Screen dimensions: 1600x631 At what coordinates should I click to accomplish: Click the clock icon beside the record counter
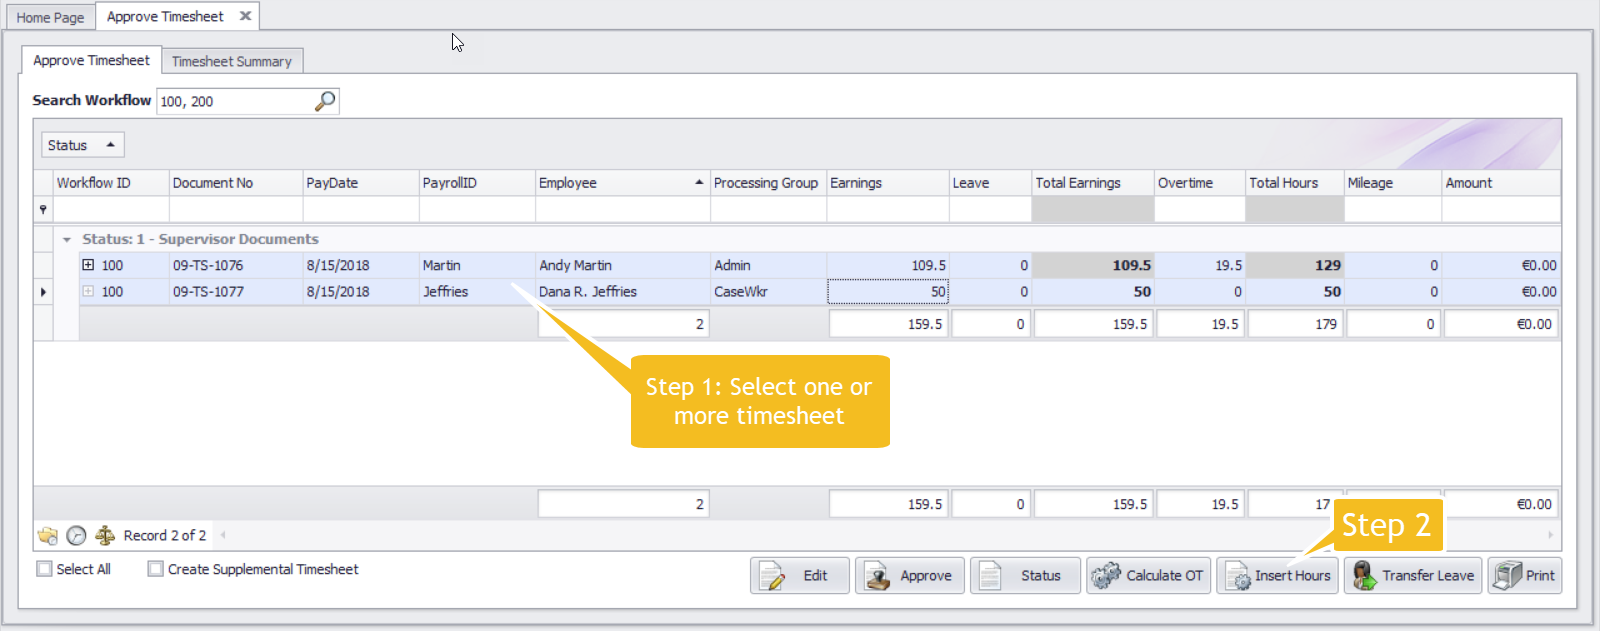pyautogui.click(x=76, y=536)
